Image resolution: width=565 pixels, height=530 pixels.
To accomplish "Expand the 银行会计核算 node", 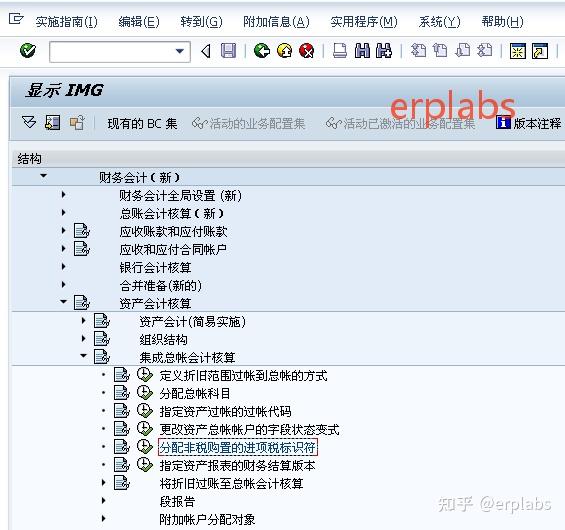I will [x=63, y=267].
